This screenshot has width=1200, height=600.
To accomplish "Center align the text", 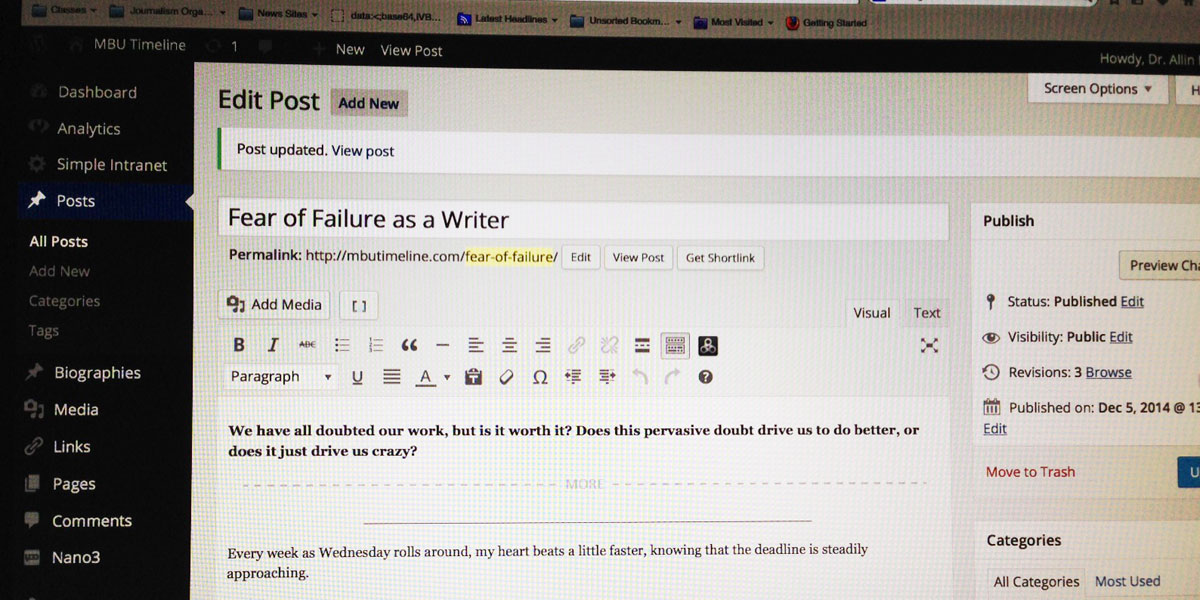I will pos(510,345).
